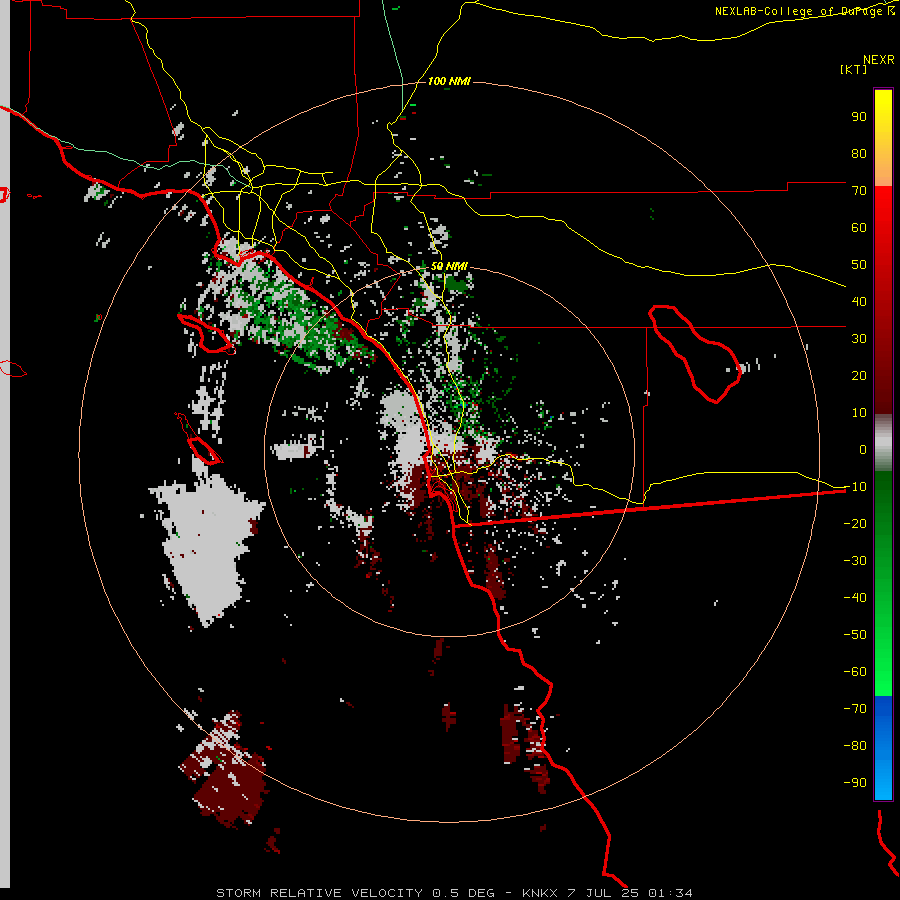900x900 pixels.
Task: Click the -10 value on velocity scale
Action: (x=855, y=487)
